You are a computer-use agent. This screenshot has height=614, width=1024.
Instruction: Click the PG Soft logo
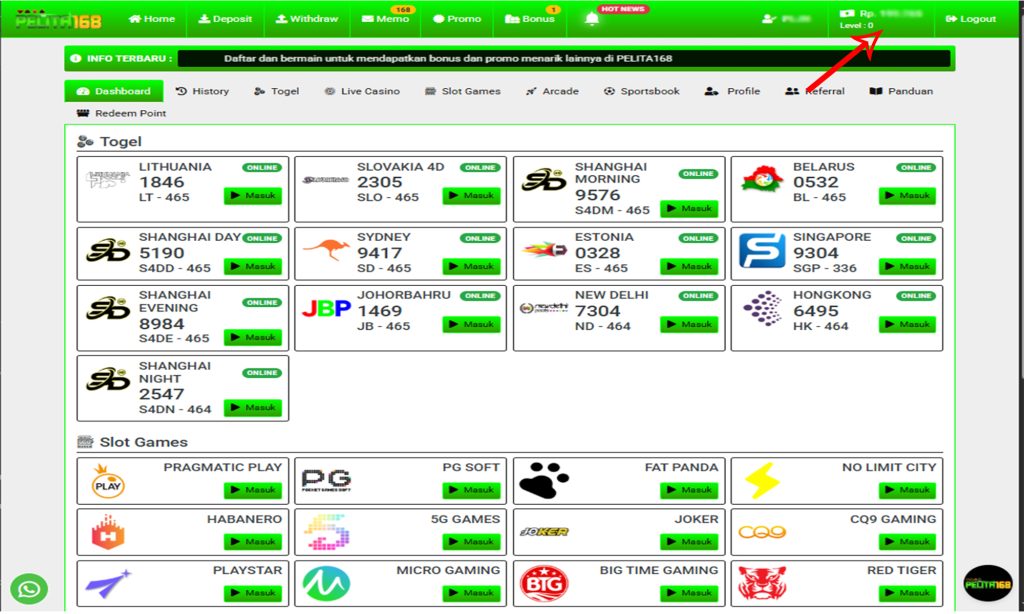[x=326, y=481]
